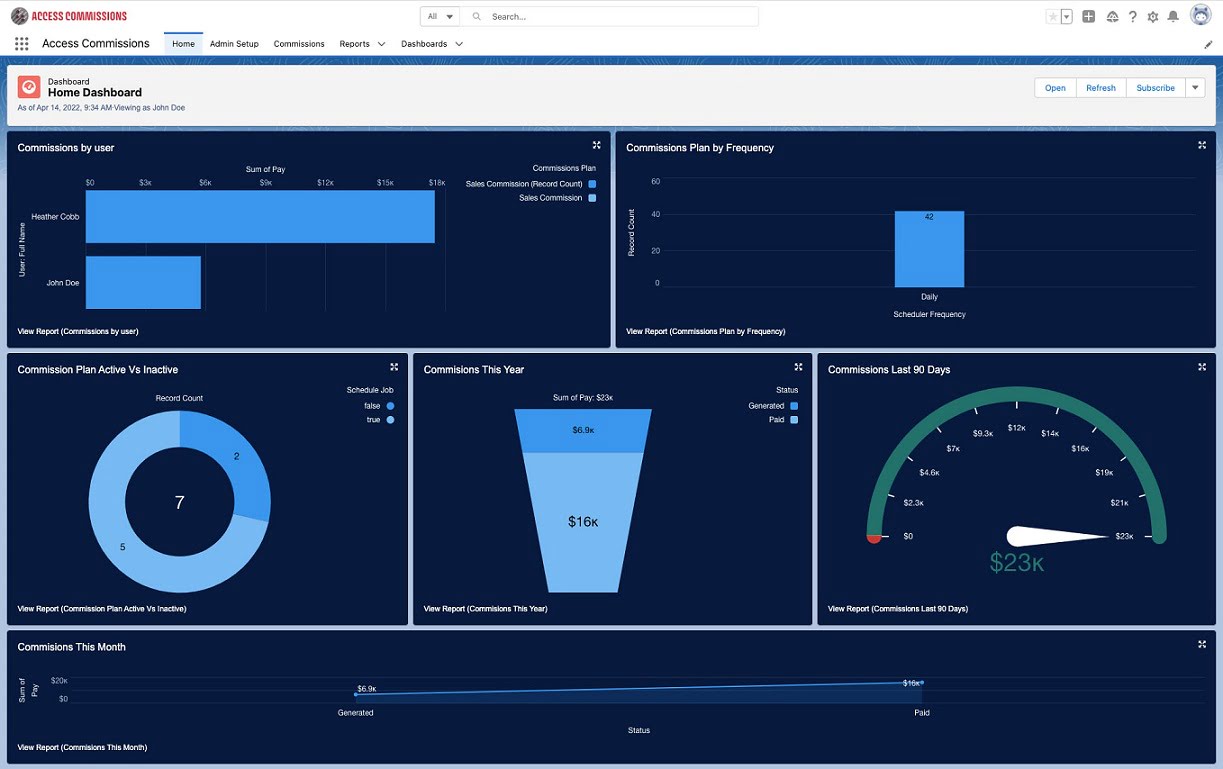Open the App Launcher grid icon
Screen dimensions: 1223x769
[x=22, y=44]
